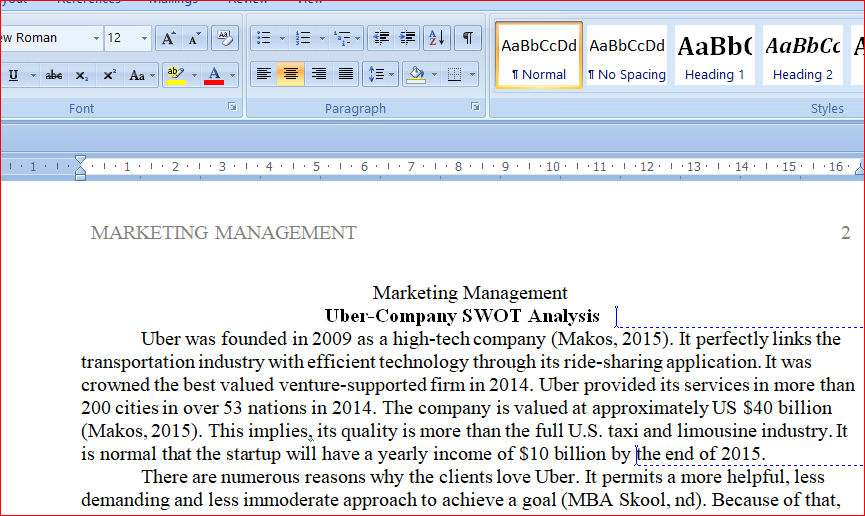Screen dimensions: 865x516
Task: Click the Bullets list button
Action: pos(264,38)
